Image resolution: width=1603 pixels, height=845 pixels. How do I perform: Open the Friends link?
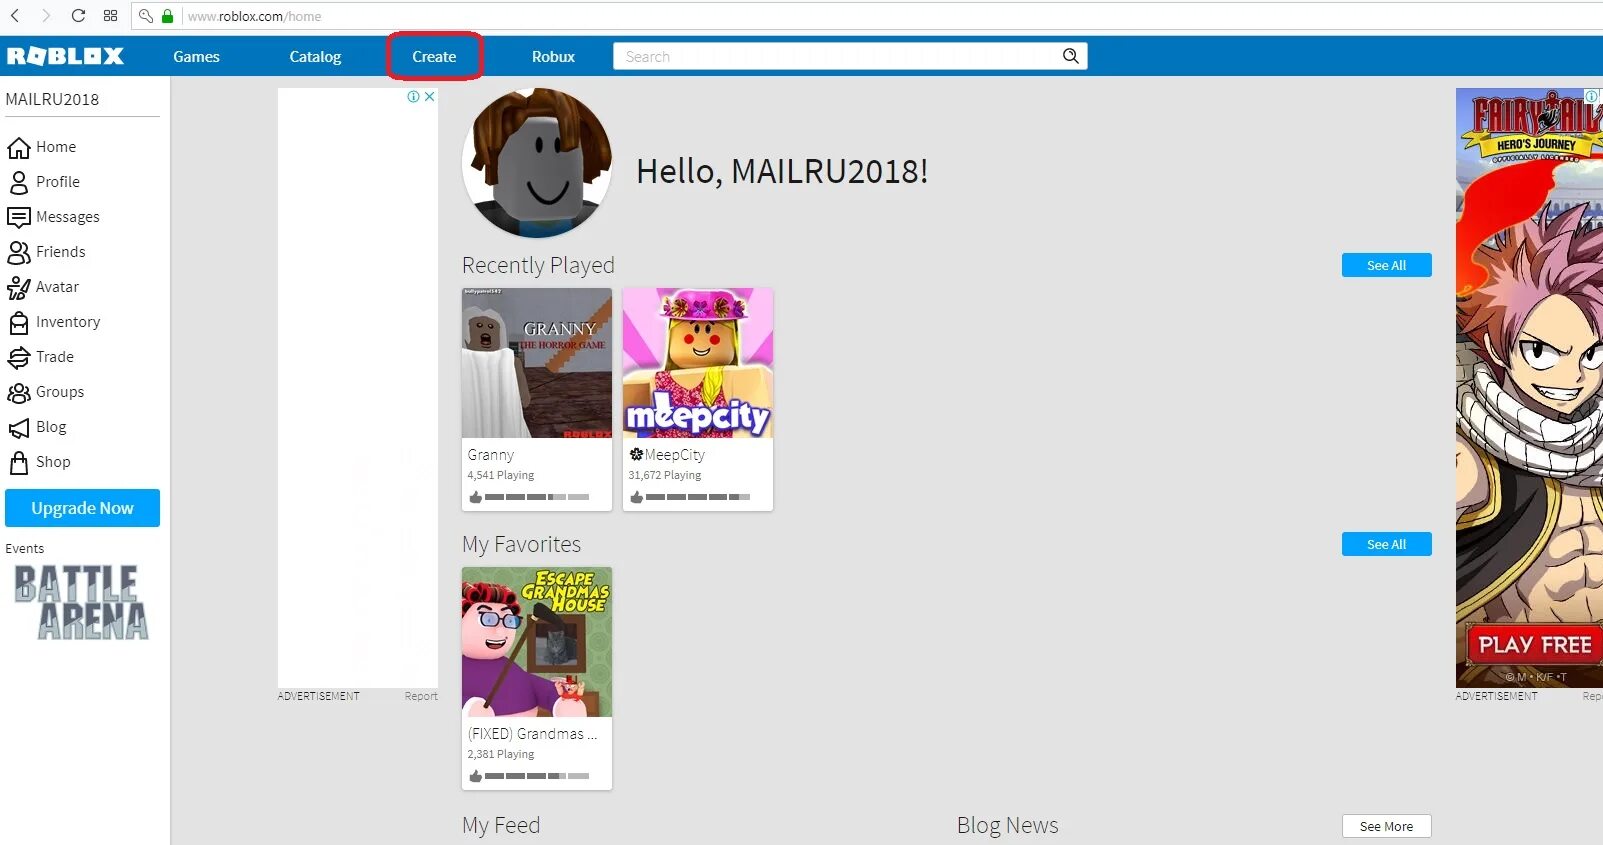61,252
